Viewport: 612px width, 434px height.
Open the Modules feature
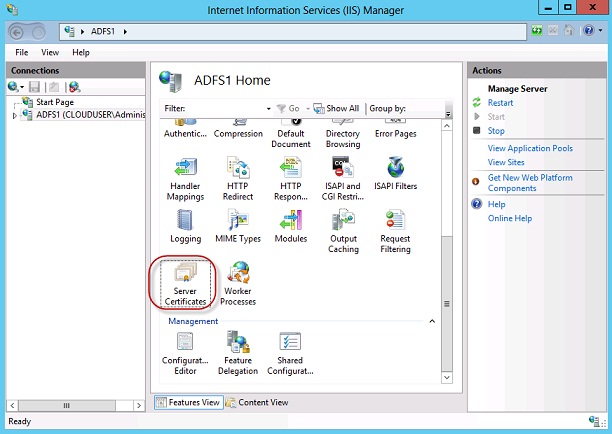(291, 226)
